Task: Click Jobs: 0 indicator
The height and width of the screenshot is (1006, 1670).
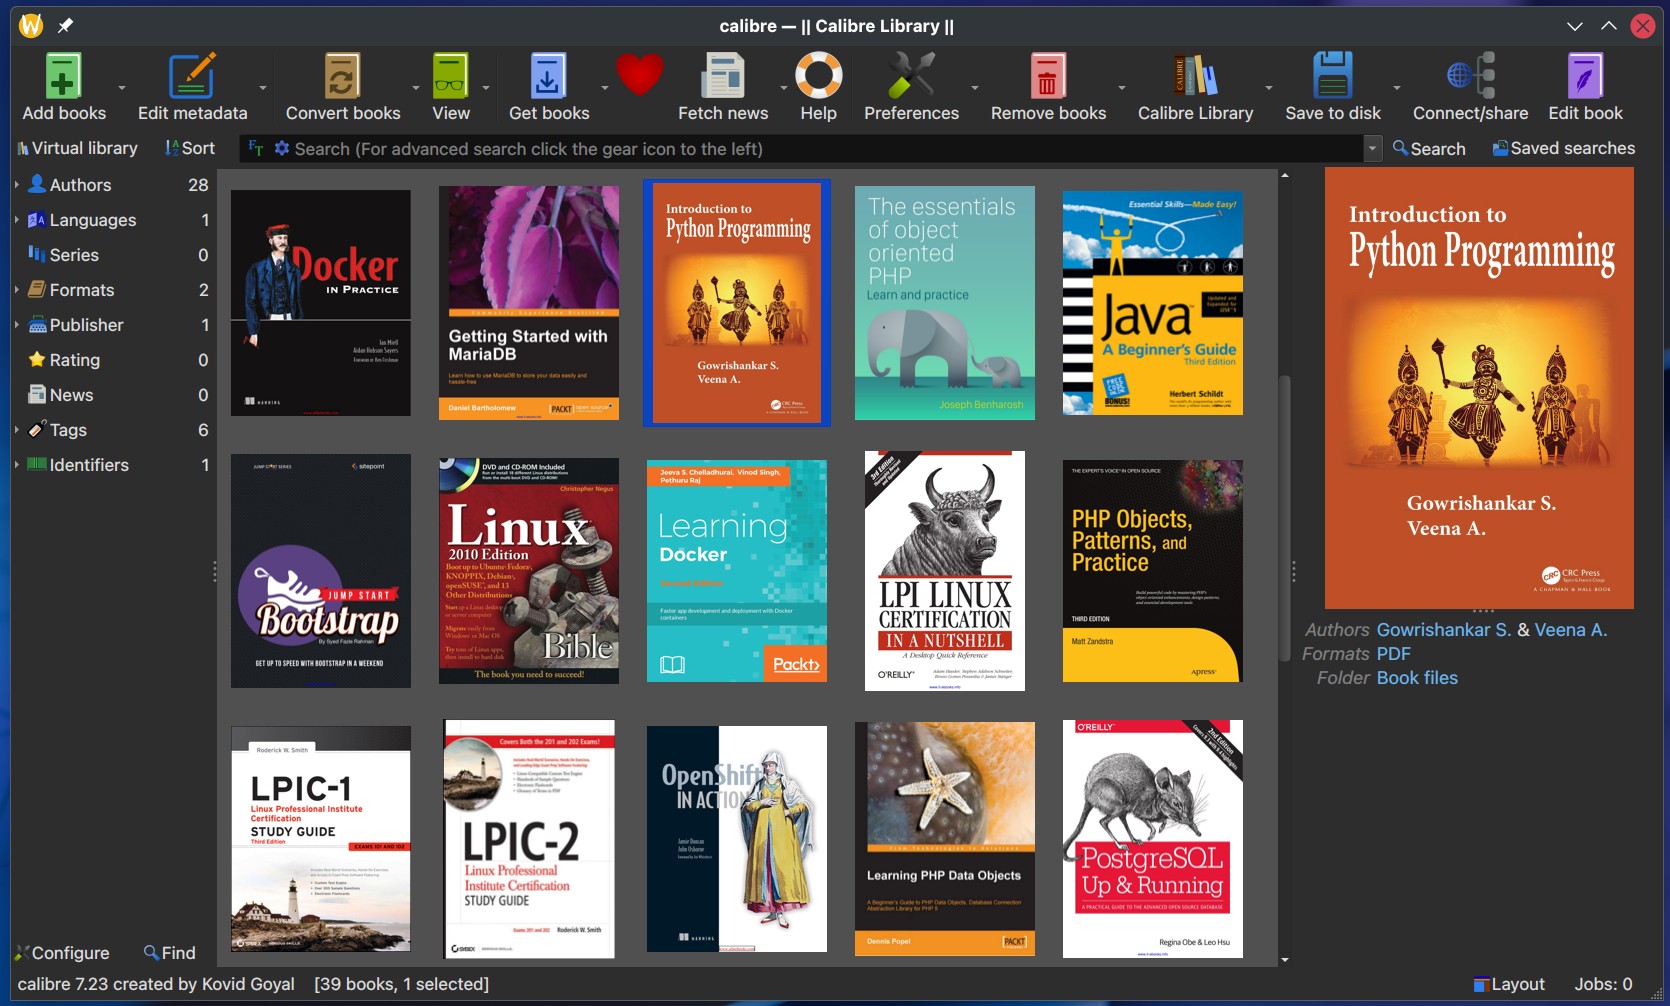Action: pos(1603,984)
